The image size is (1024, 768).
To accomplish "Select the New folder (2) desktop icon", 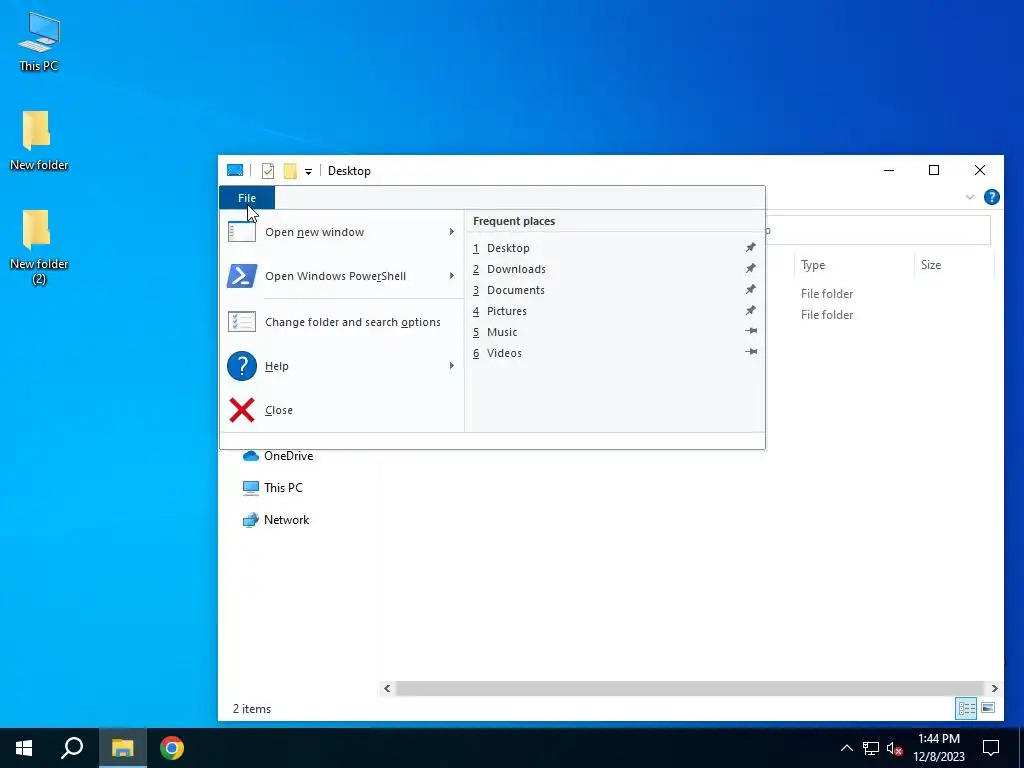I will [x=39, y=247].
